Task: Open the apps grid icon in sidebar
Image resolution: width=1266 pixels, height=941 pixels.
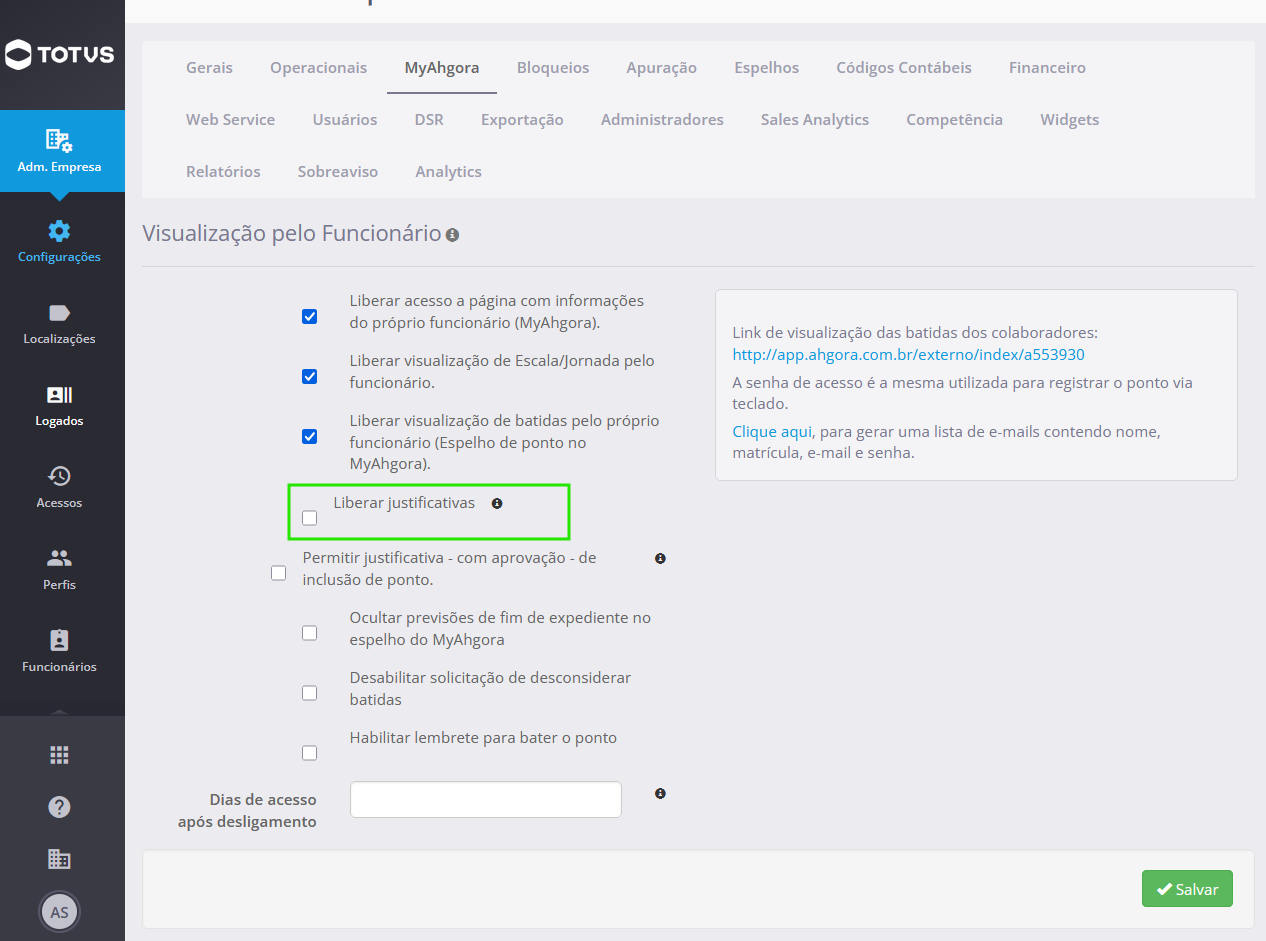Action: [x=59, y=755]
